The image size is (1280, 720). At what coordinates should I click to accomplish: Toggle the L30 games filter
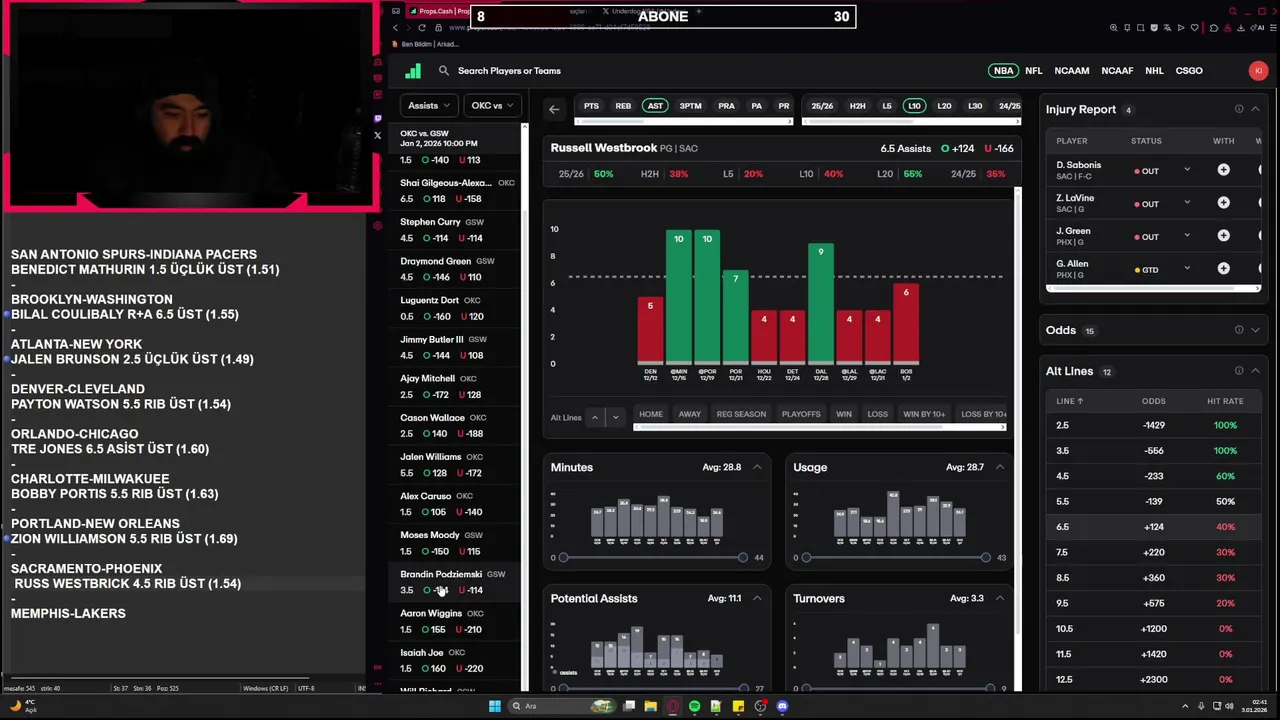975,106
